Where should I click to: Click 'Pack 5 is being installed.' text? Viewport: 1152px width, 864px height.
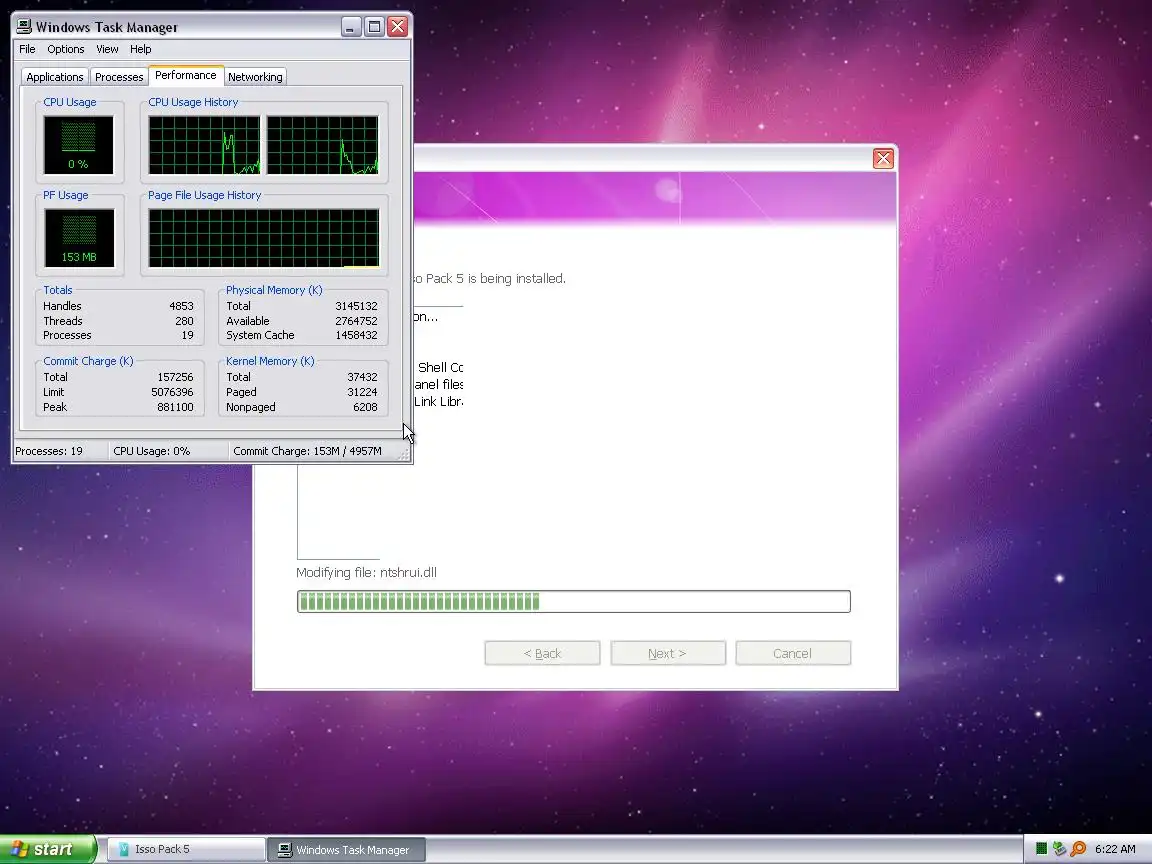click(x=496, y=278)
